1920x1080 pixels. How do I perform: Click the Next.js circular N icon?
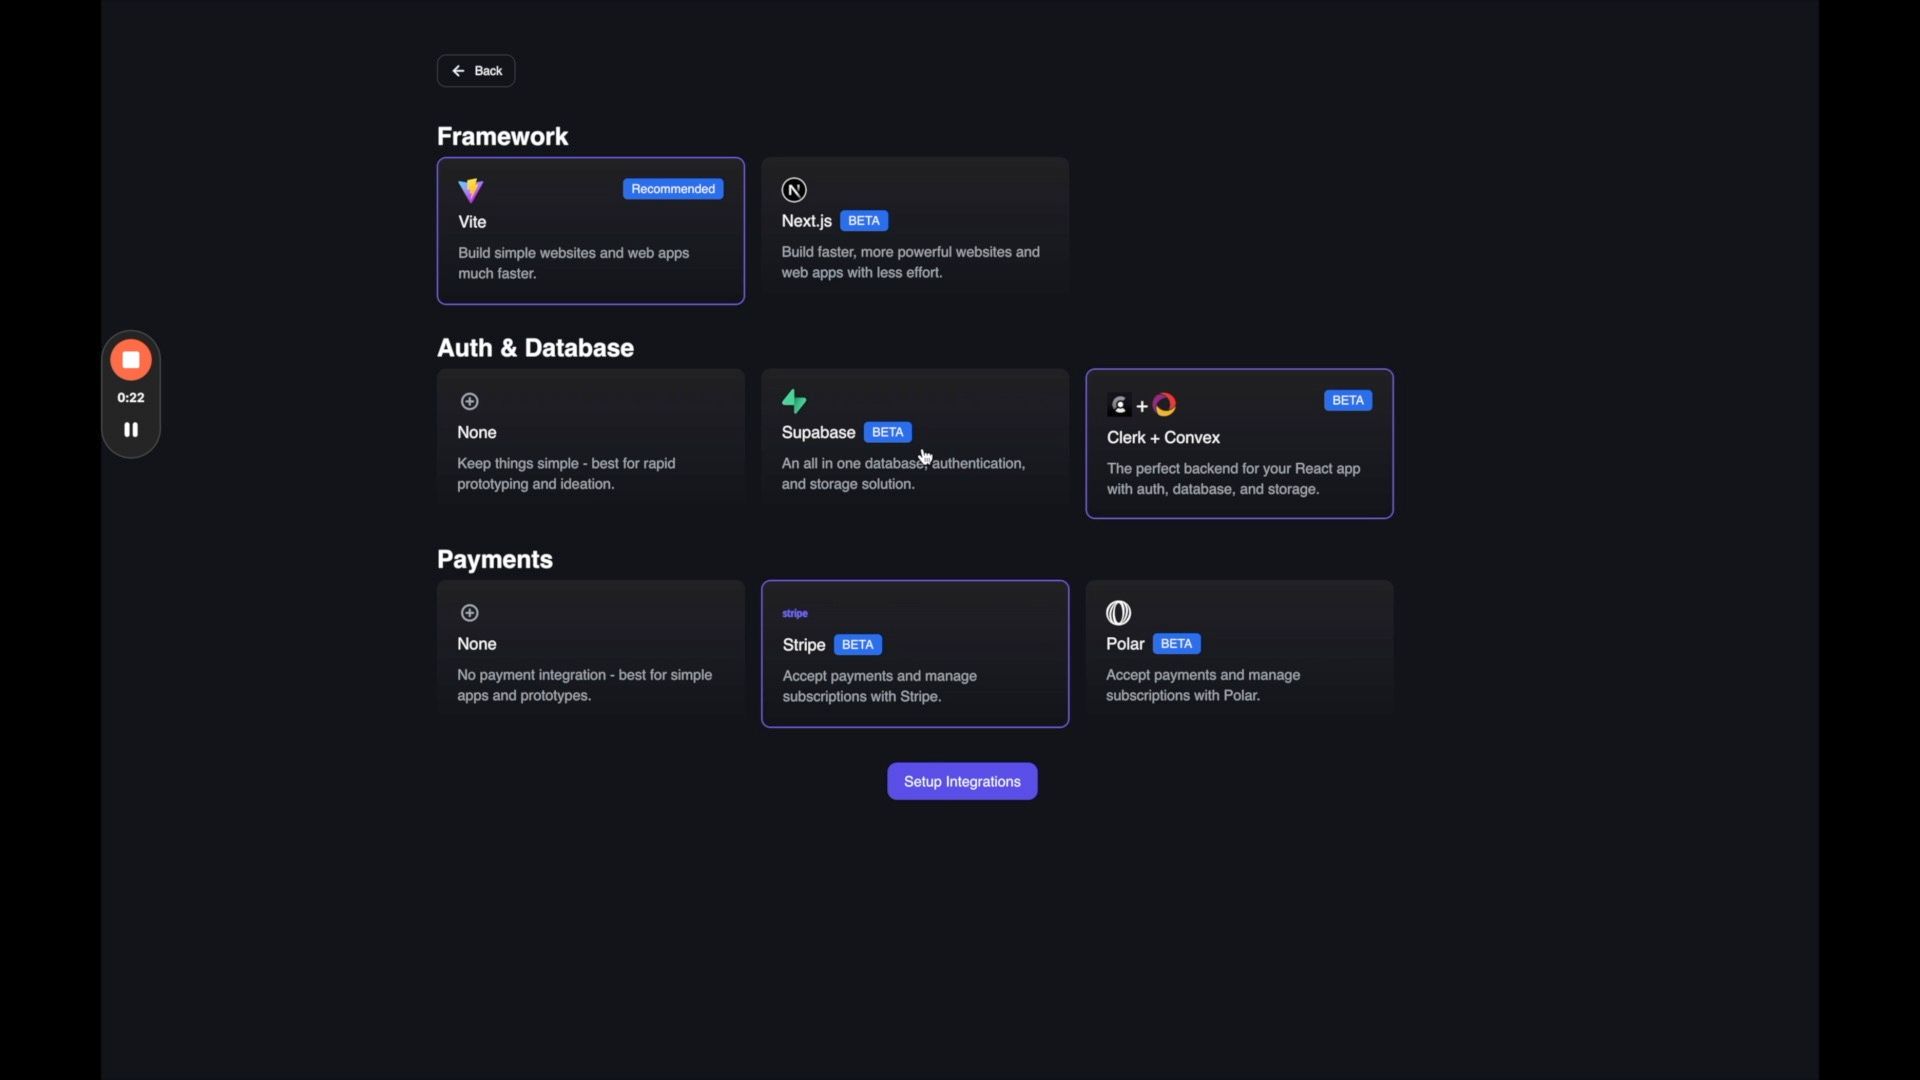click(794, 190)
